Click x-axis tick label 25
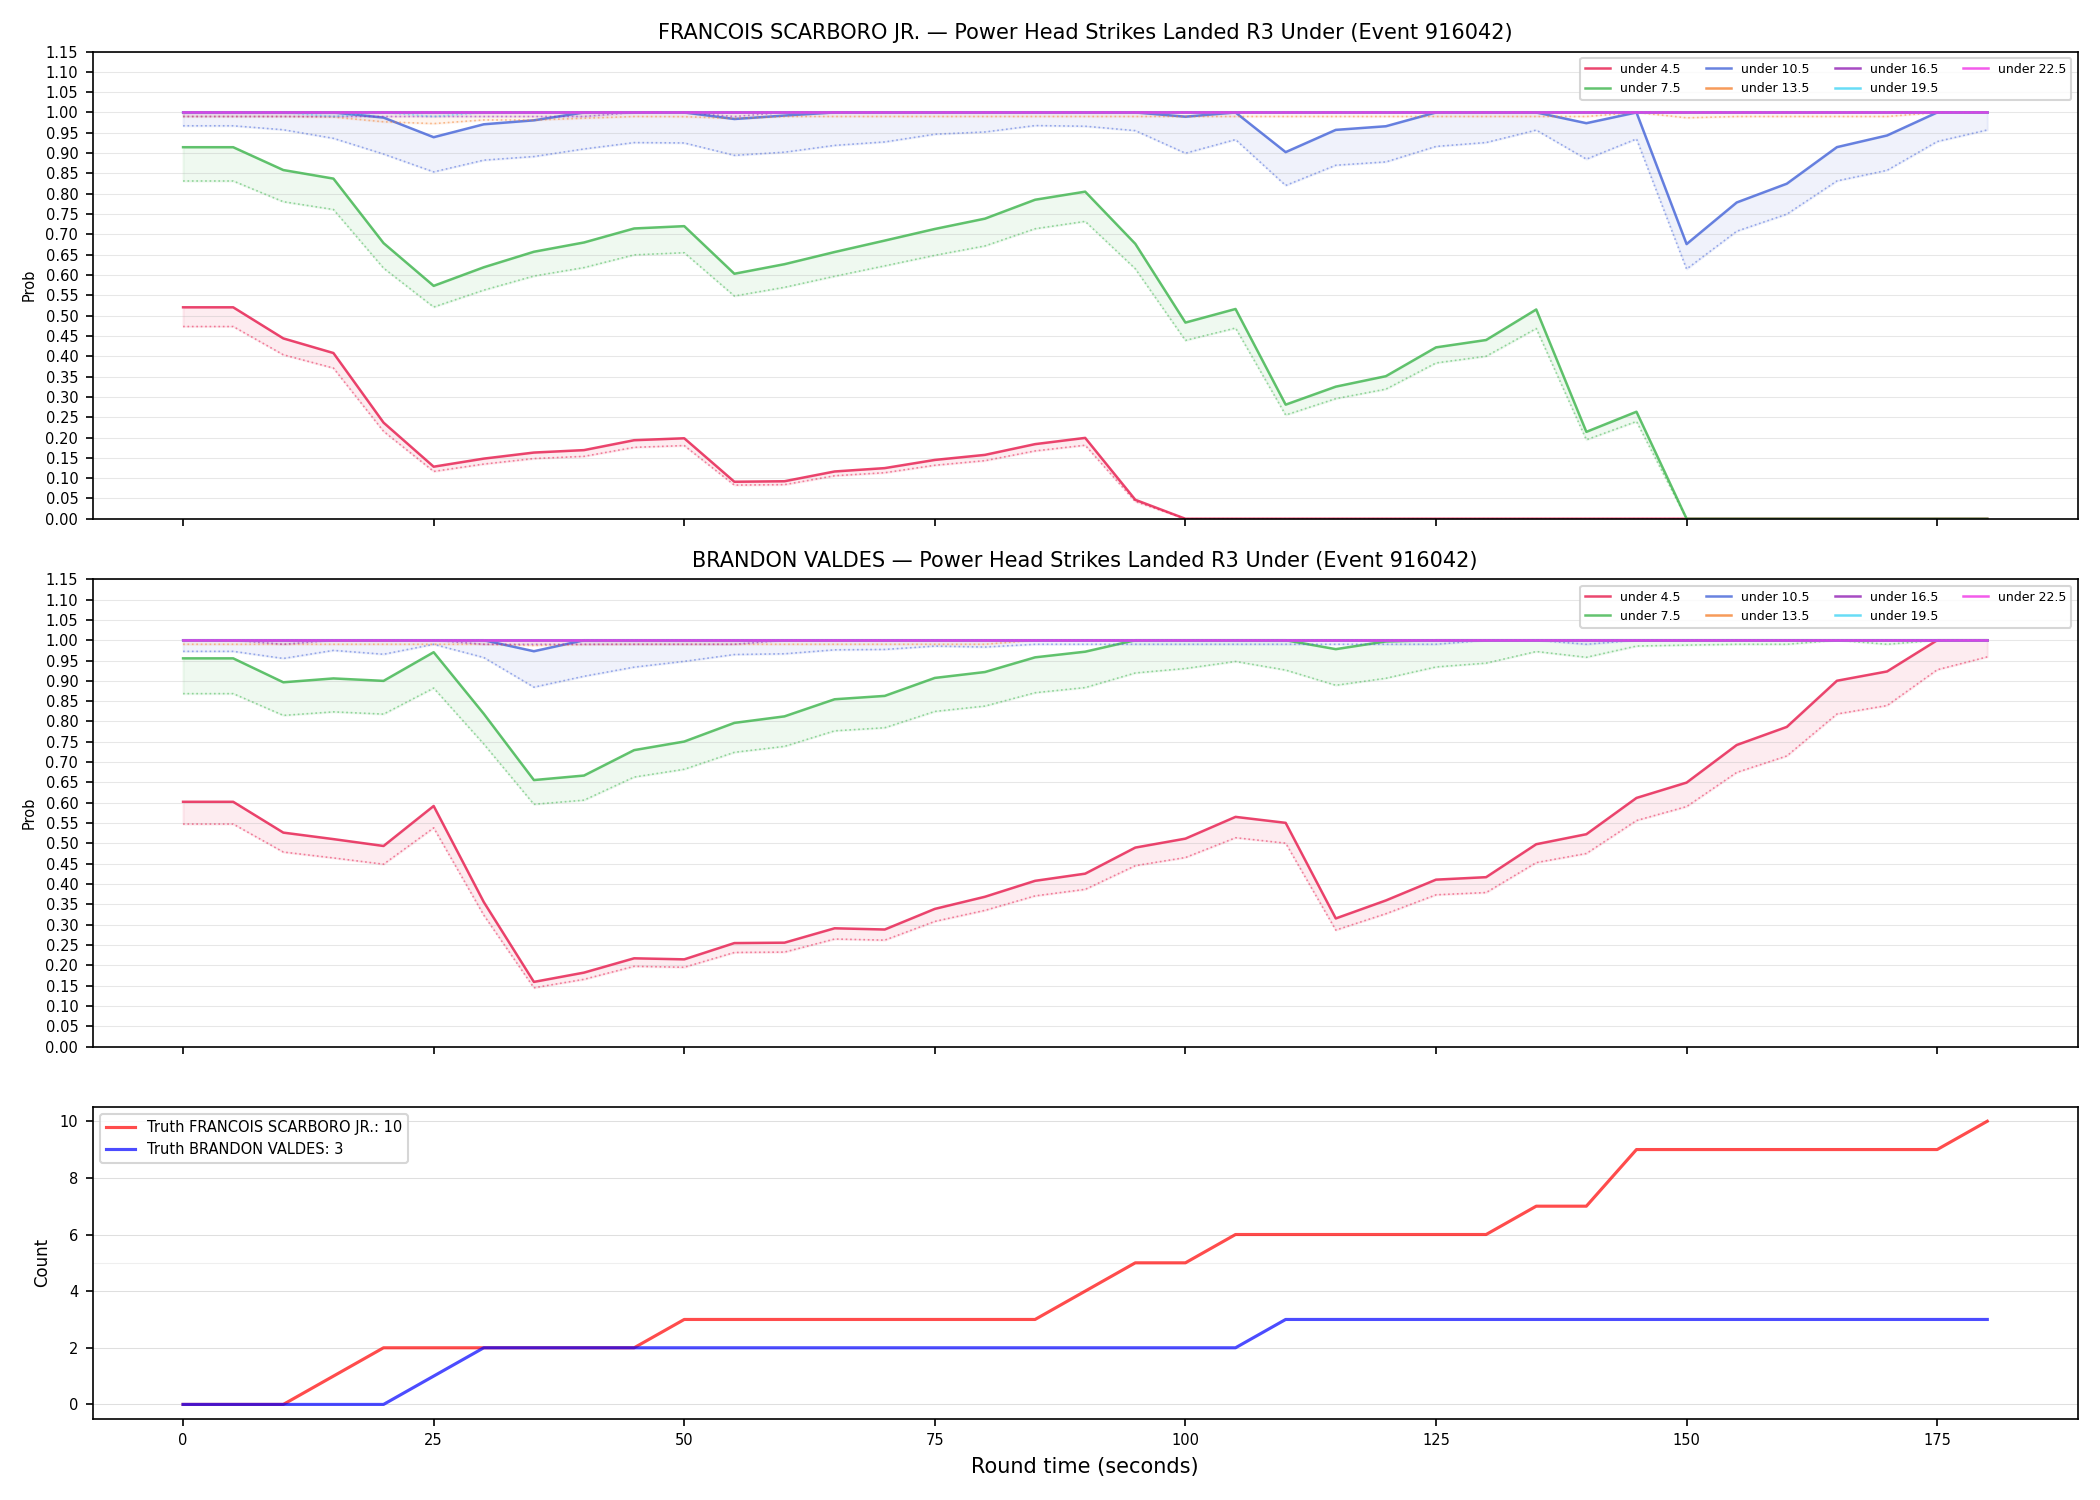 (x=433, y=1440)
